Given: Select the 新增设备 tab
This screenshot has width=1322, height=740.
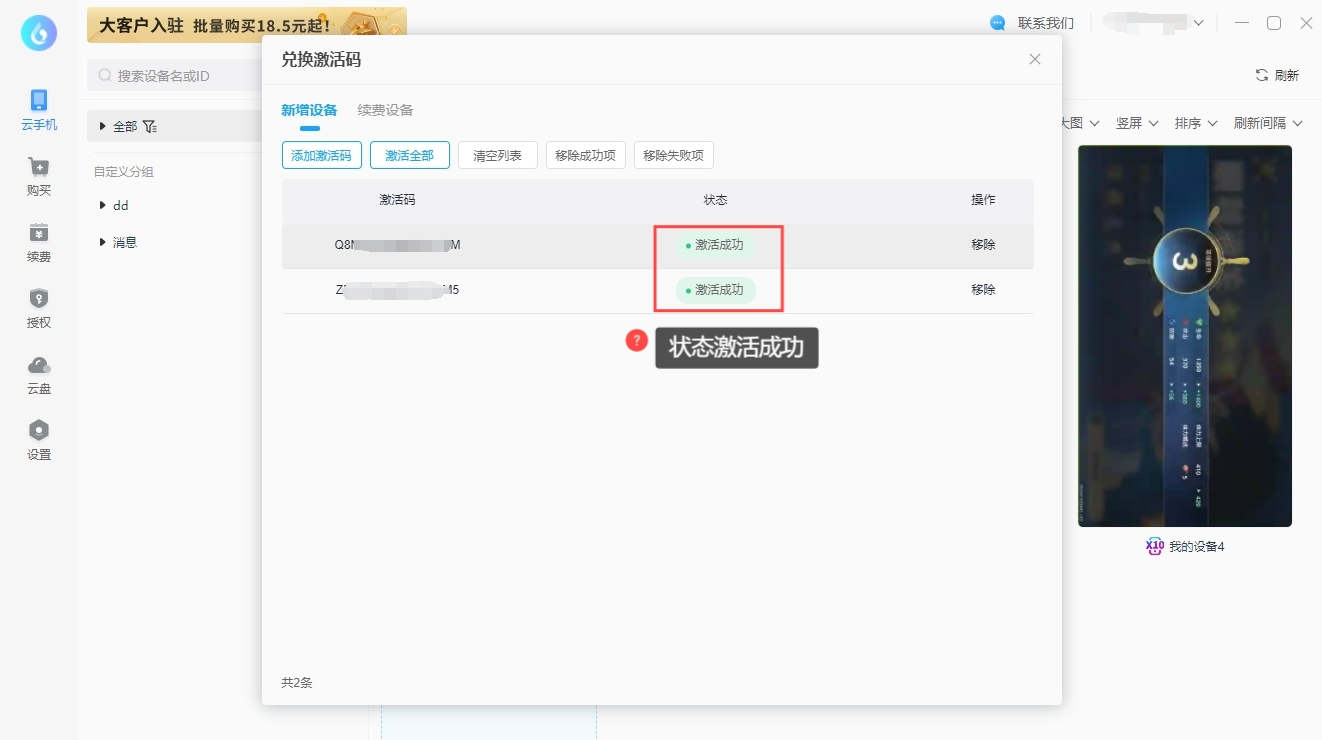Looking at the screenshot, I should coord(309,110).
